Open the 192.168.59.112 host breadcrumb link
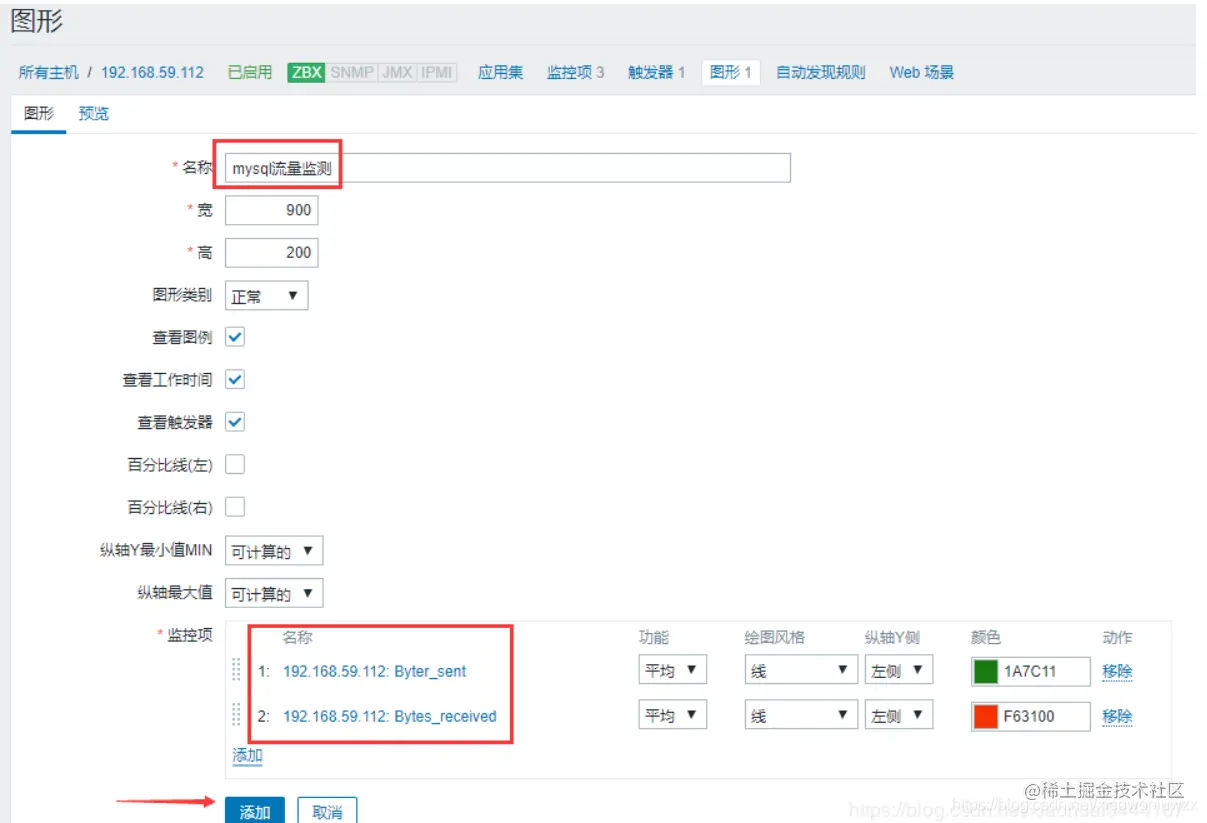 [152, 72]
